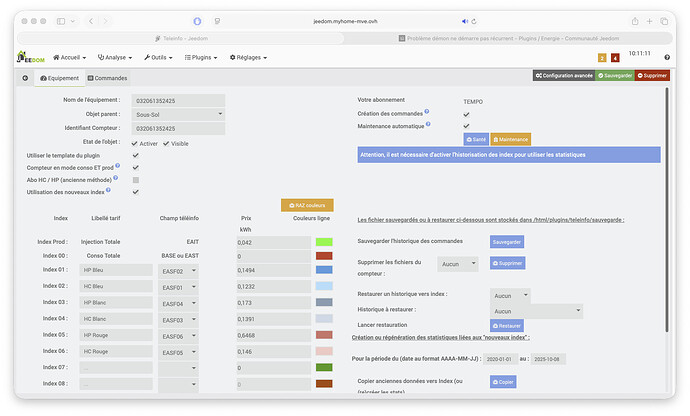Click the back arrow icon beside Equipement tab
This screenshot has height=416, width=690.
pos(24,78)
